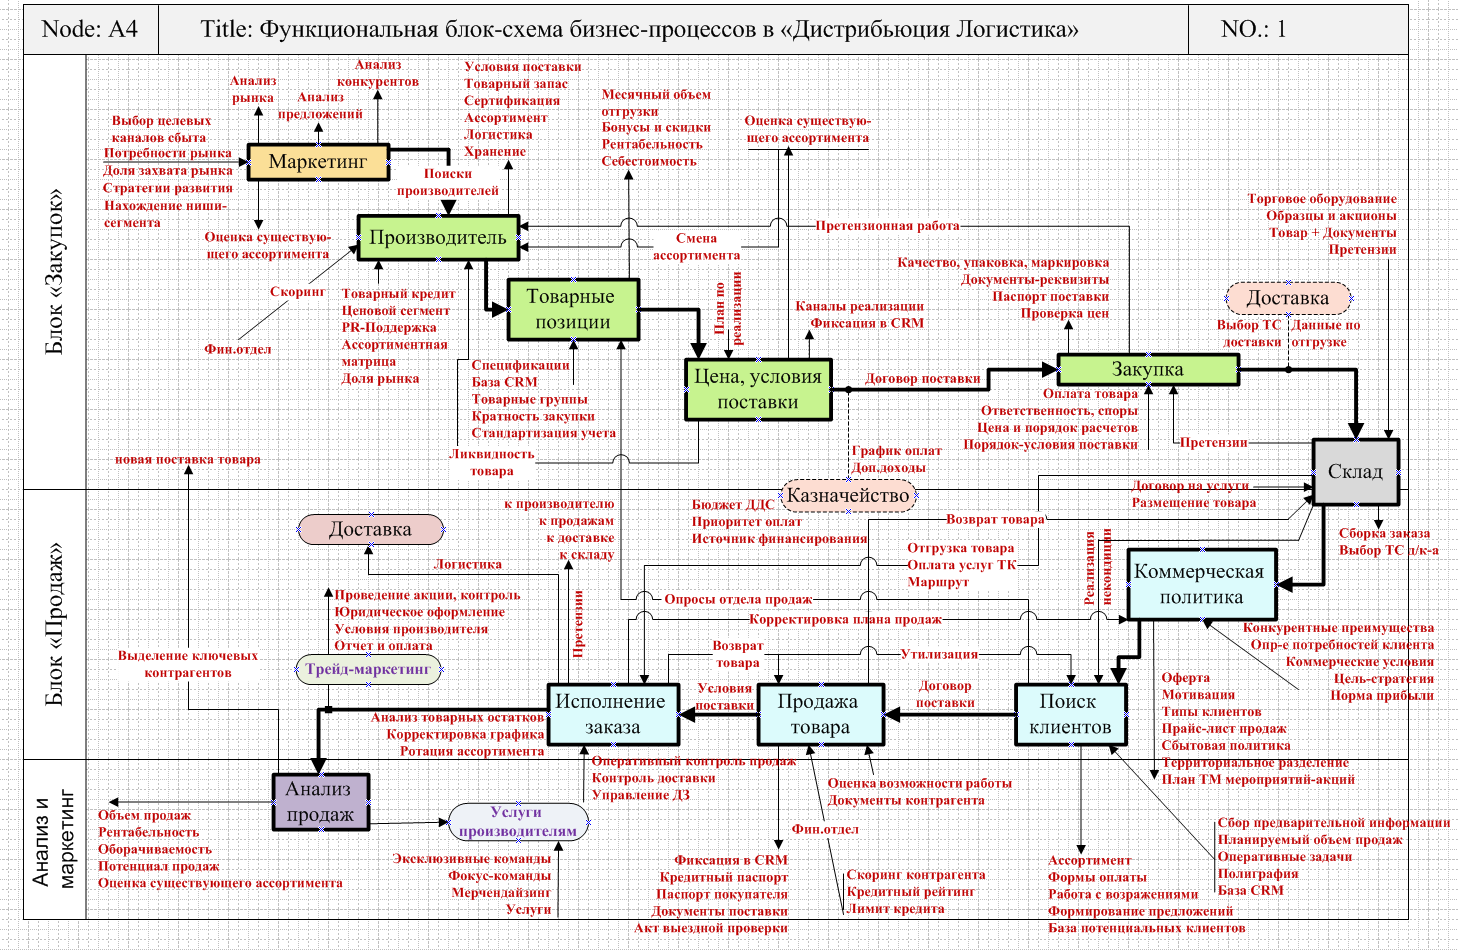This screenshot has width=1458, height=950.
Task: Click the Возврат товара label near Казначейство
Action: [995, 519]
